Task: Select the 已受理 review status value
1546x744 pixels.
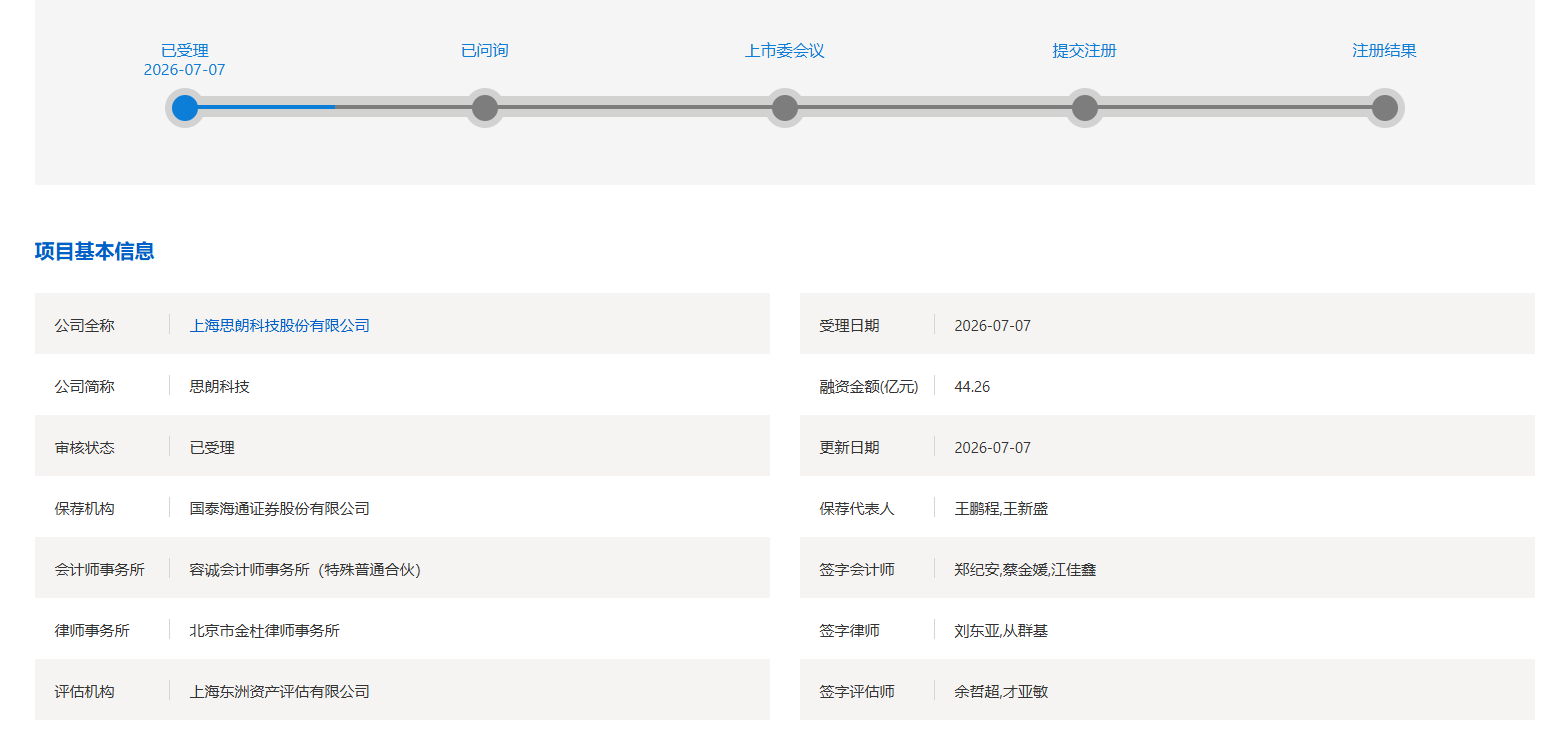Action: [212, 448]
